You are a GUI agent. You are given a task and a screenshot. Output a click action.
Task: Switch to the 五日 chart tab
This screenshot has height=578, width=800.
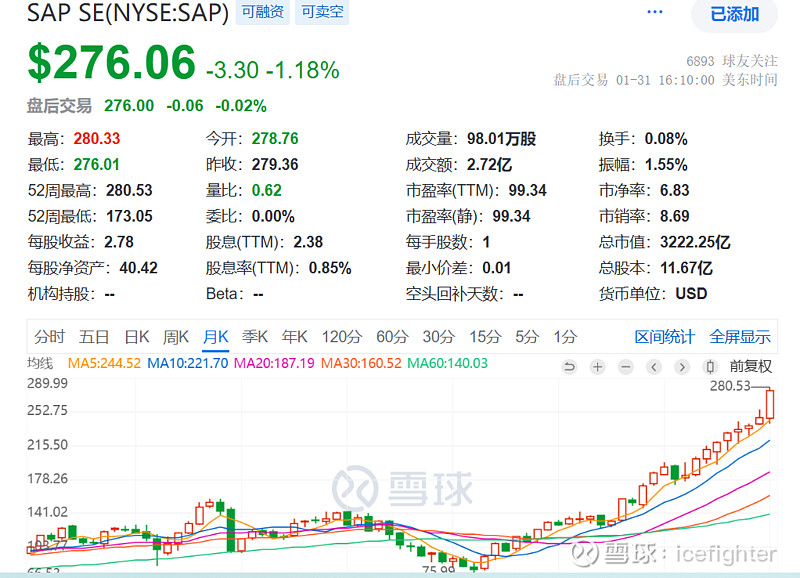click(x=94, y=337)
